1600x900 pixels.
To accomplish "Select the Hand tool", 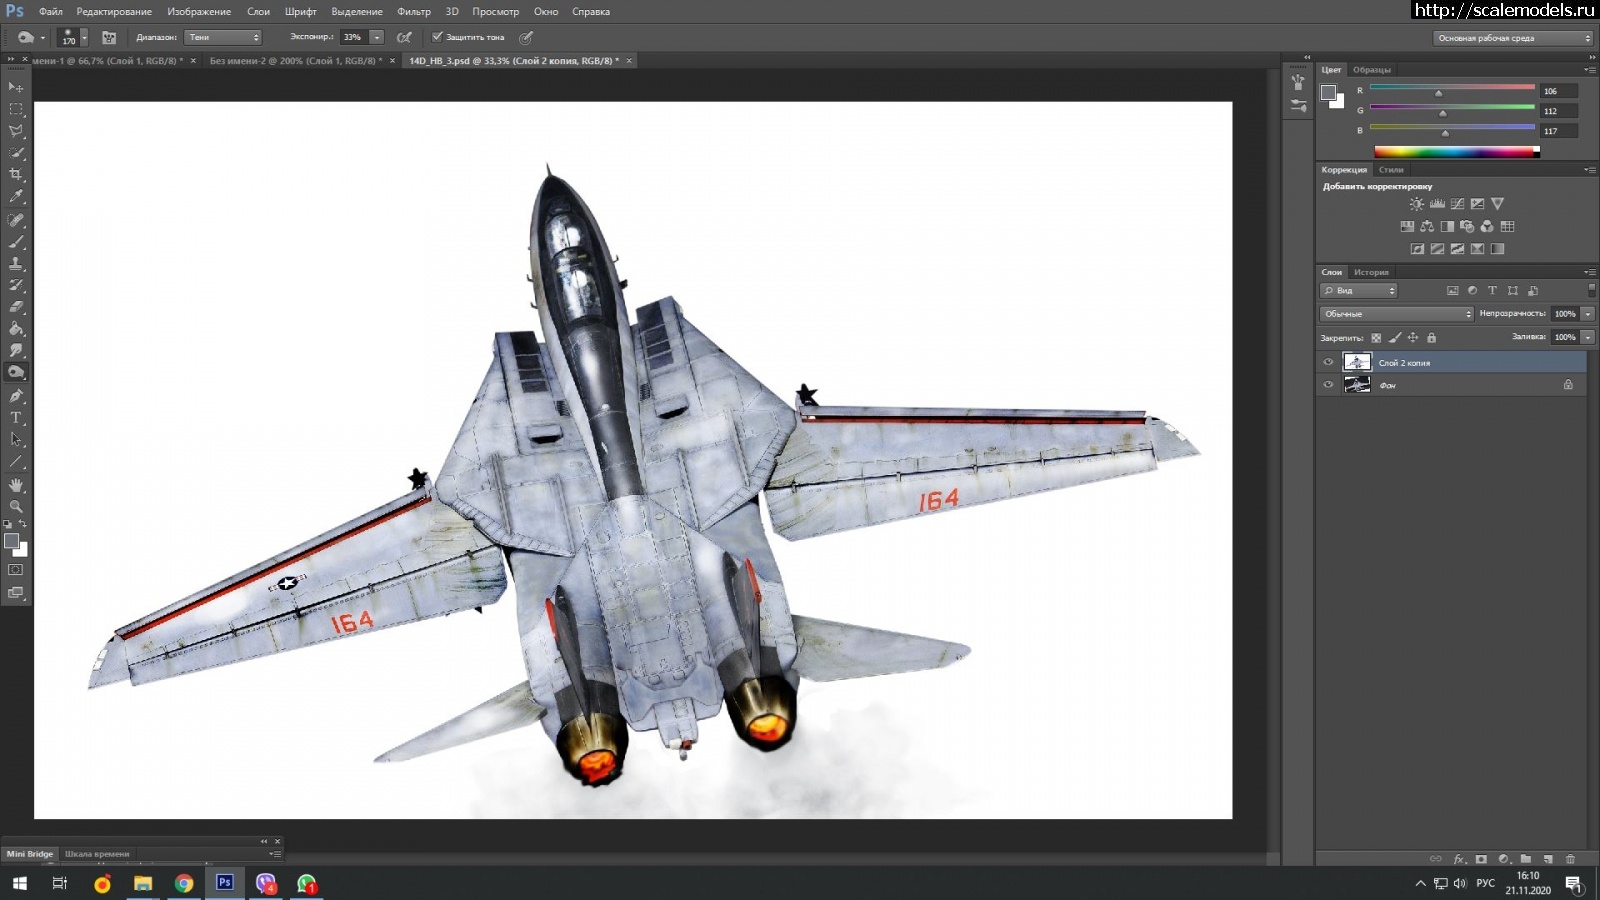I will pyautogui.click(x=16, y=485).
